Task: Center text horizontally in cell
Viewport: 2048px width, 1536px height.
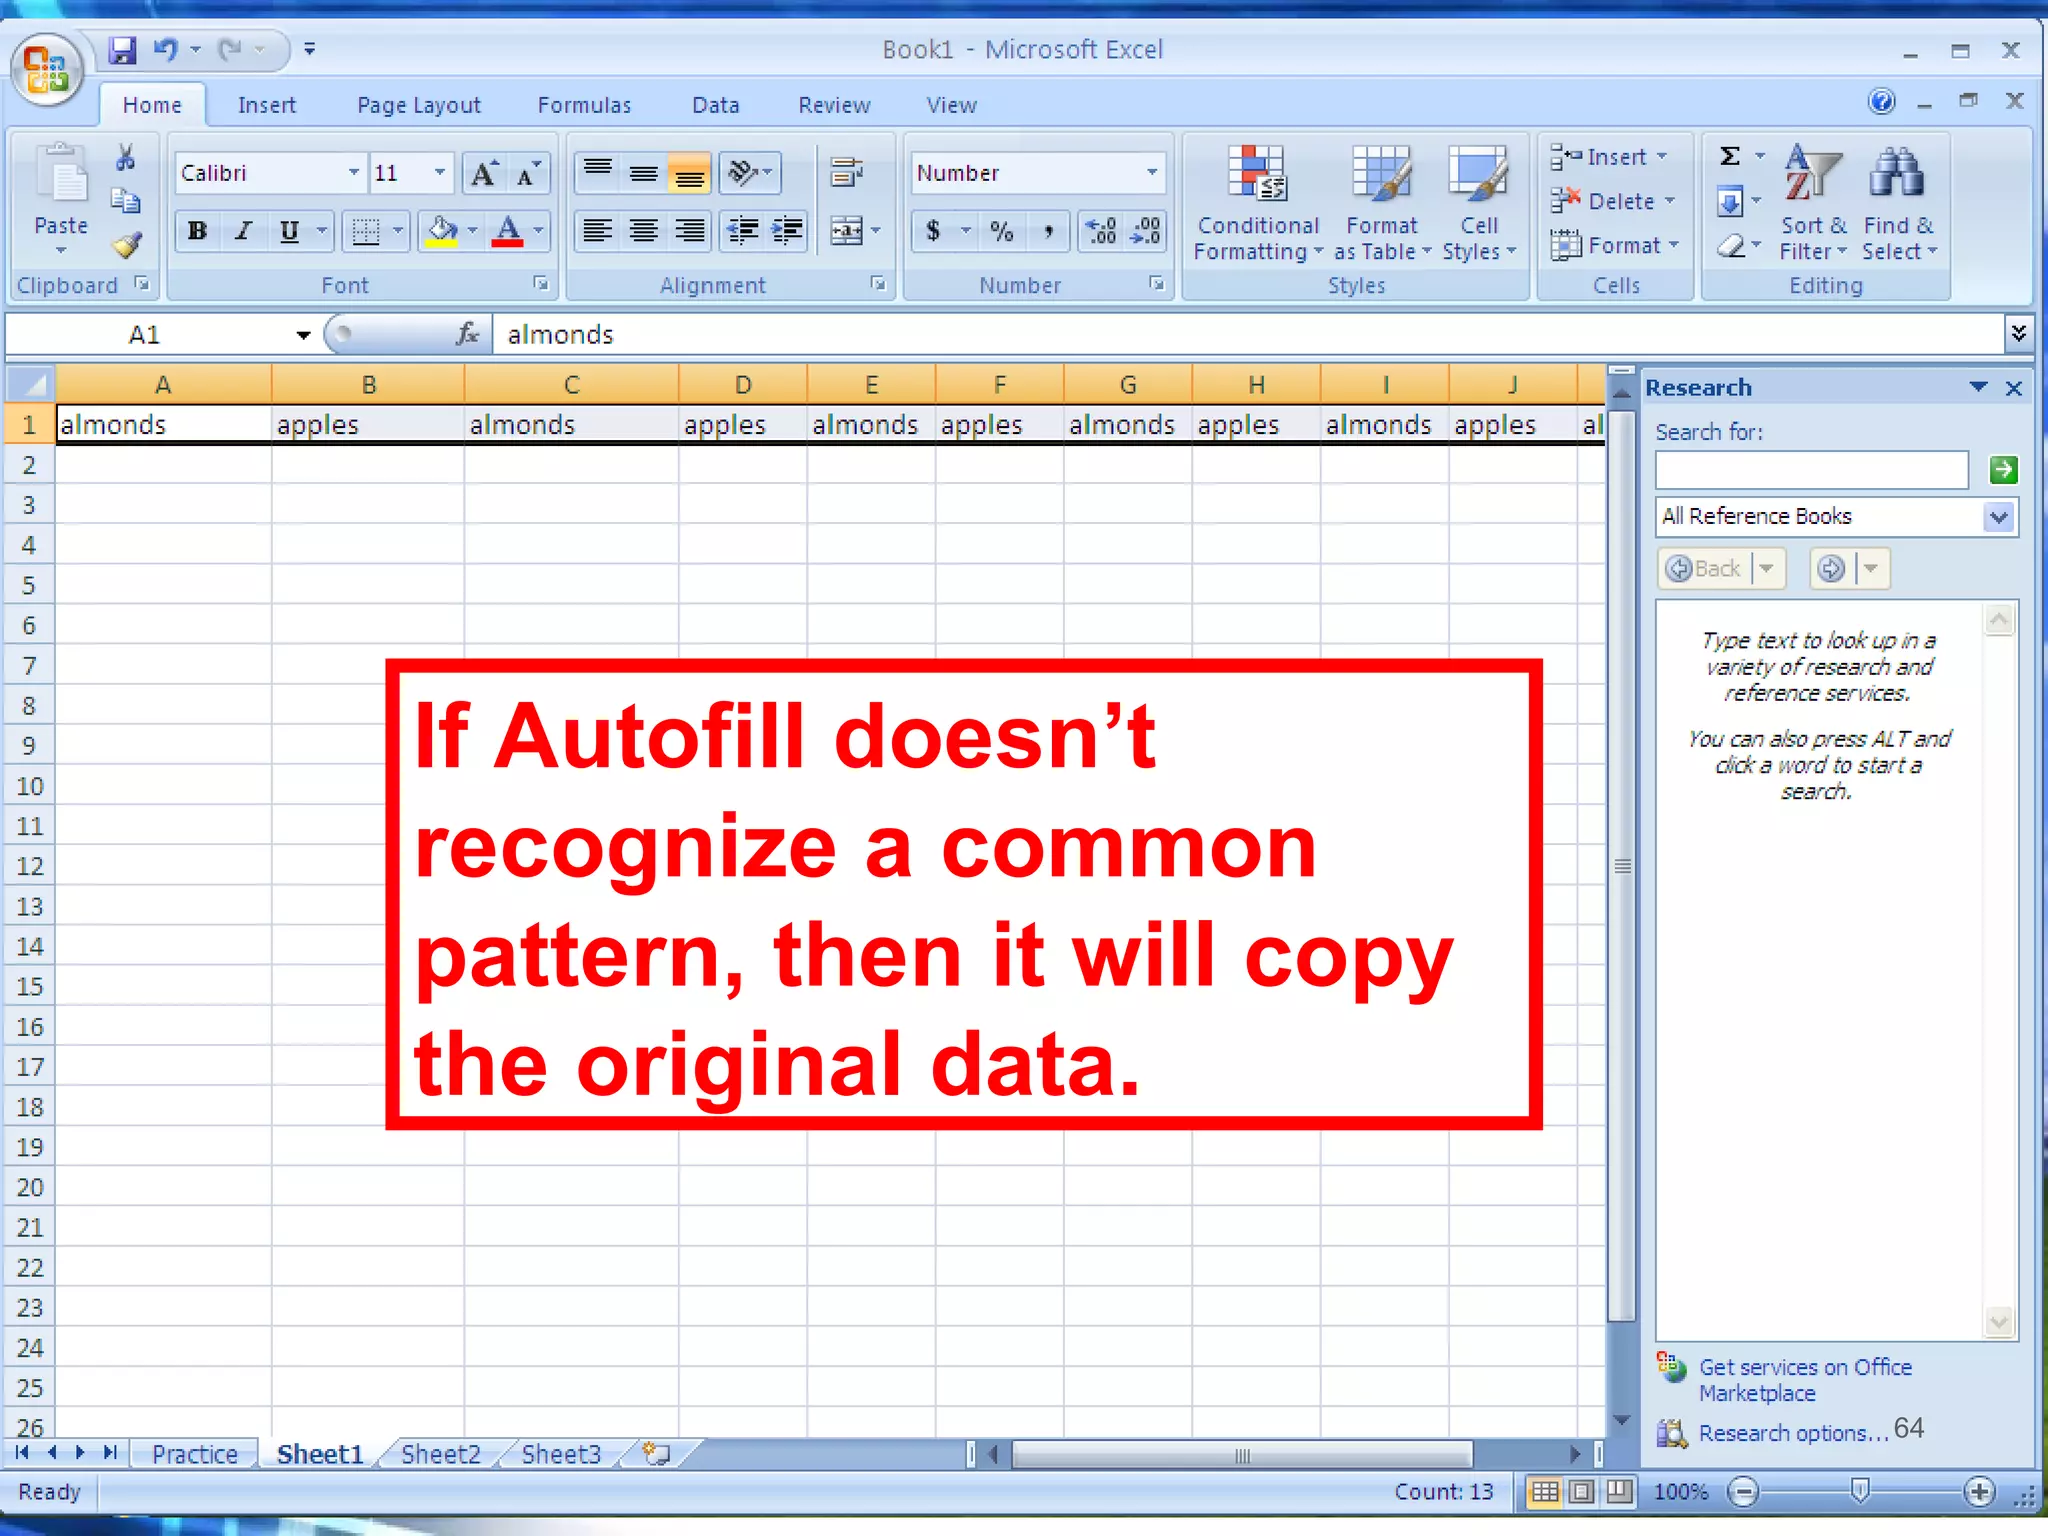Action: click(644, 231)
